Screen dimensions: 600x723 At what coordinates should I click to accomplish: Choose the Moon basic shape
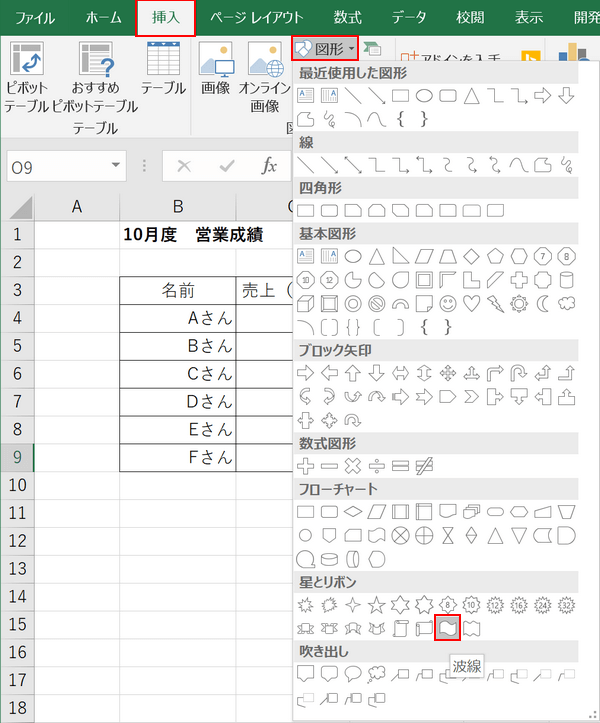click(543, 303)
